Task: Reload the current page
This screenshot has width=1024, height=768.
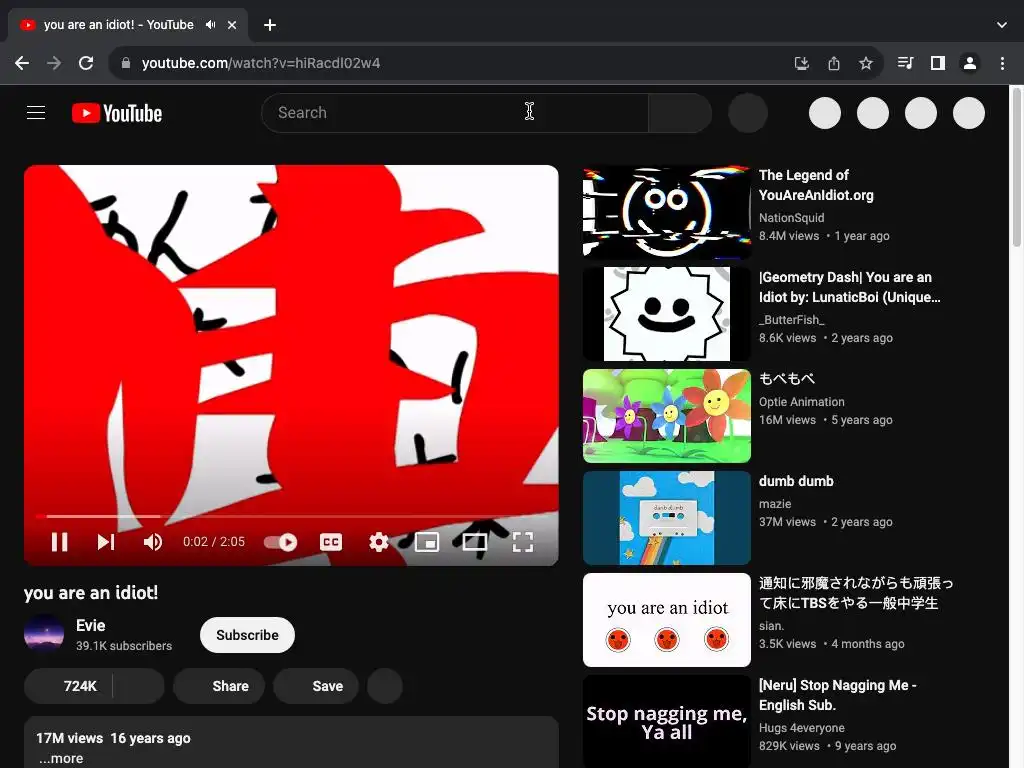Action: [x=86, y=63]
